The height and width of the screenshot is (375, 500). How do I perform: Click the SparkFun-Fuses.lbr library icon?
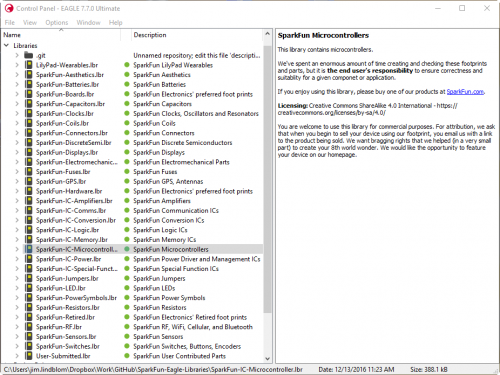29,172
